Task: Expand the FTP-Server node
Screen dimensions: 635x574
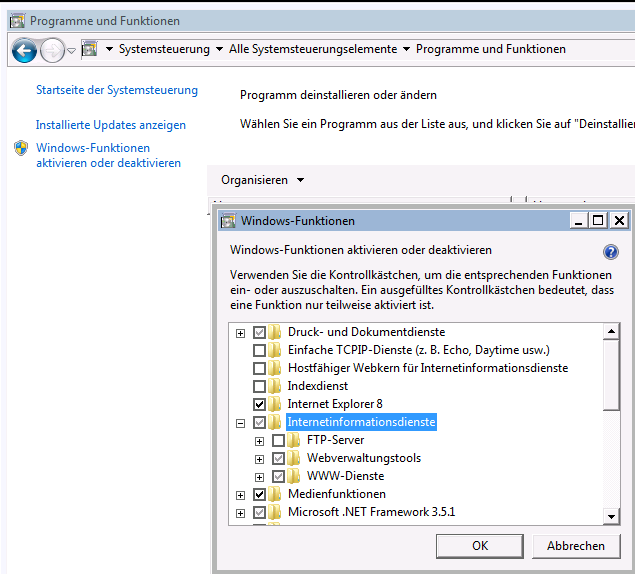Action: 259,441
